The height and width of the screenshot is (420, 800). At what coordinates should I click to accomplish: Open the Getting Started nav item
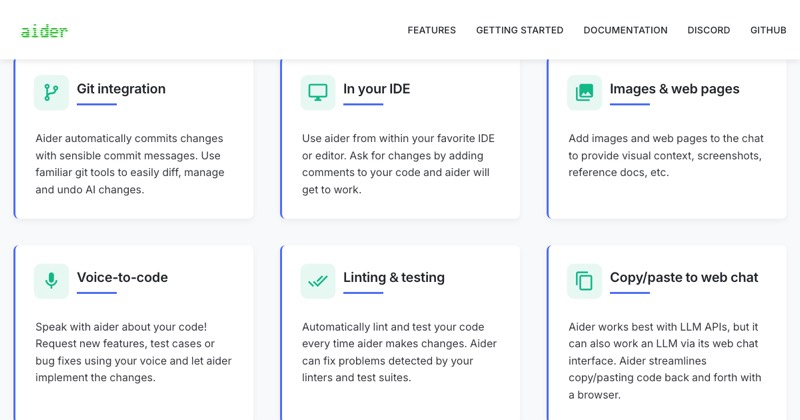(x=519, y=30)
